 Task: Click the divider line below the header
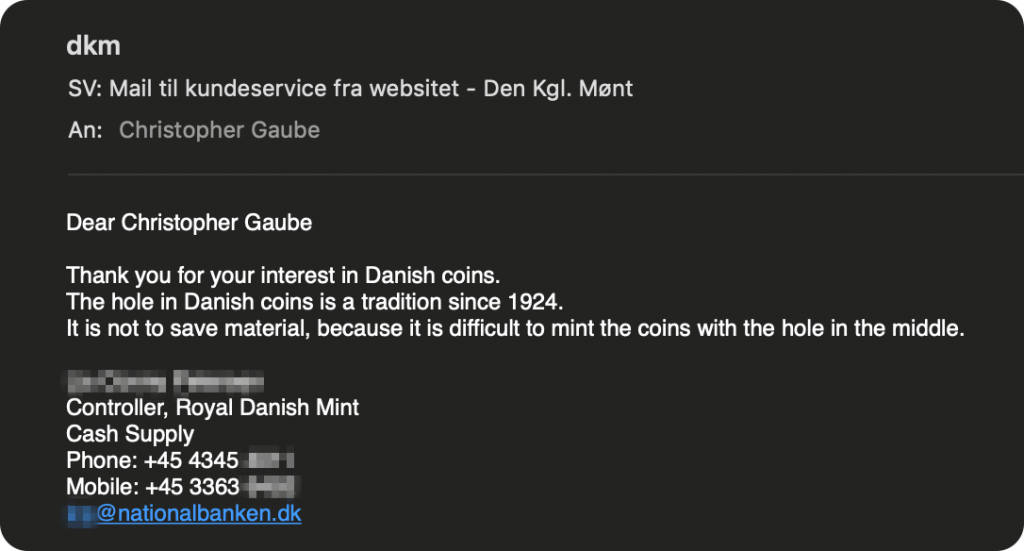pos(545,174)
